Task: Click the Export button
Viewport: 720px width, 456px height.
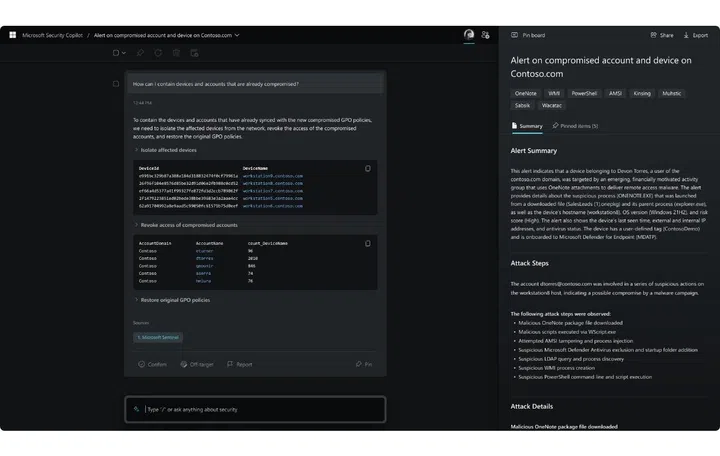Action: click(x=695, y=35)
